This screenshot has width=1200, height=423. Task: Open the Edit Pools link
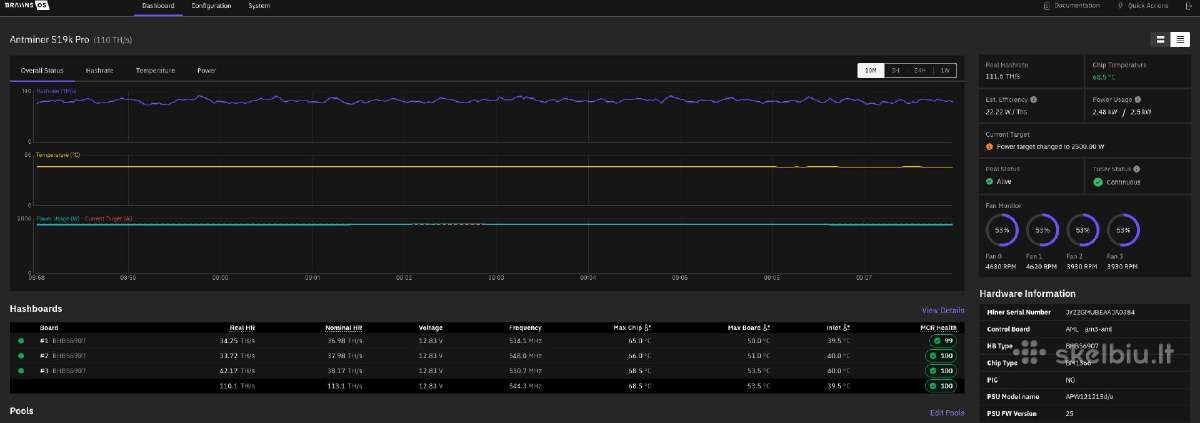[x=947, y=413]
